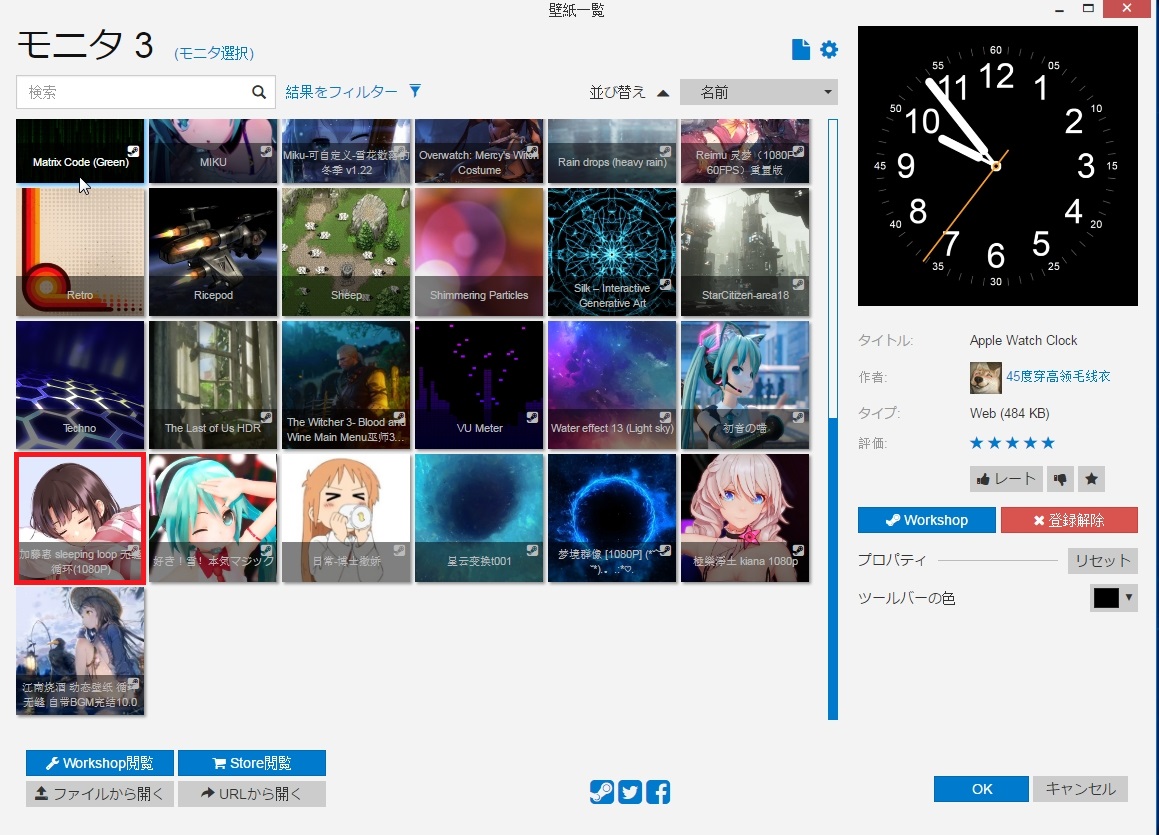Select Shimmering Particles wallpaper
1159x835 pixels.
tap(479, 252)
